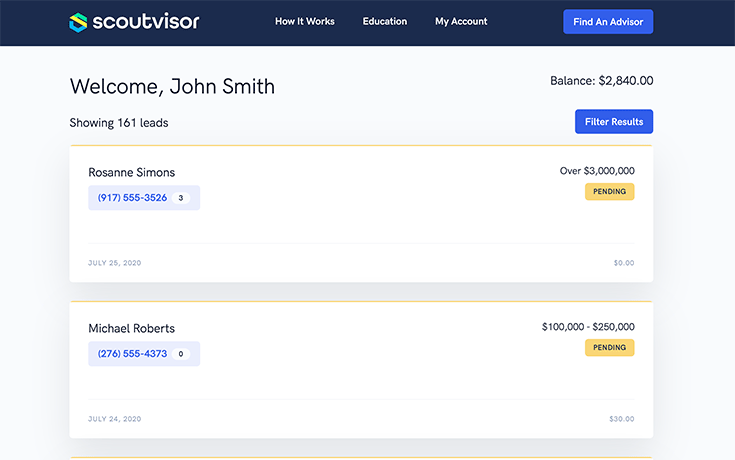Click Michael Roberts' PENDING status badge
735x460 pixels.
(609, 348)
